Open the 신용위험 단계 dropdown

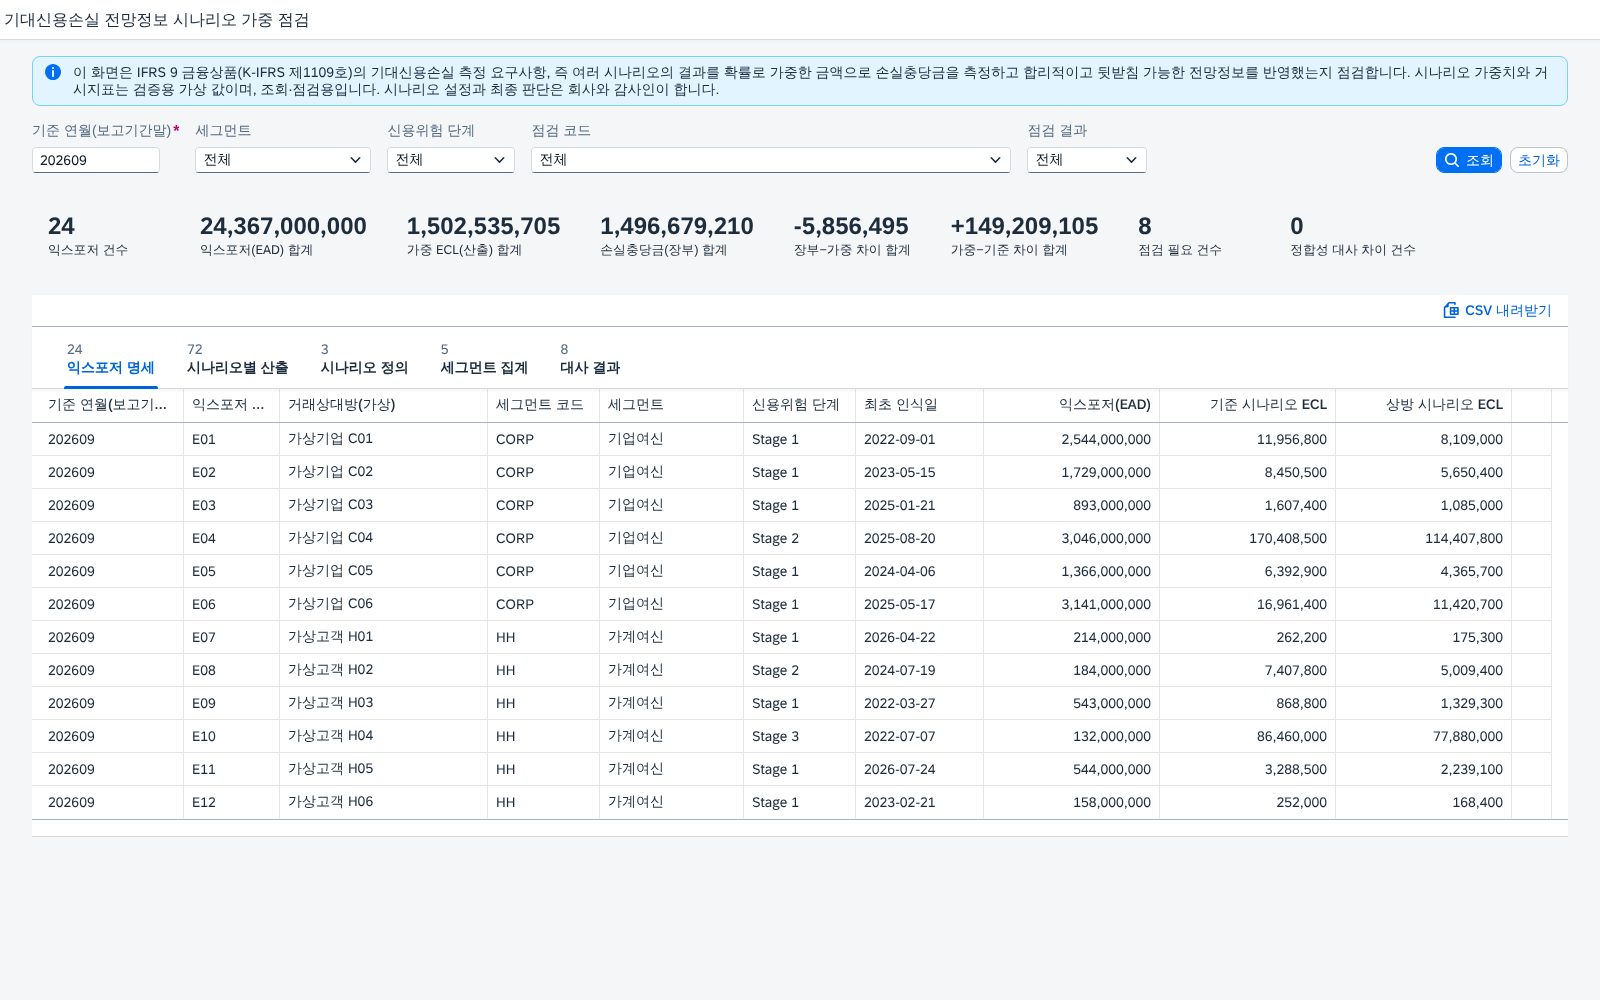point(451,160)
